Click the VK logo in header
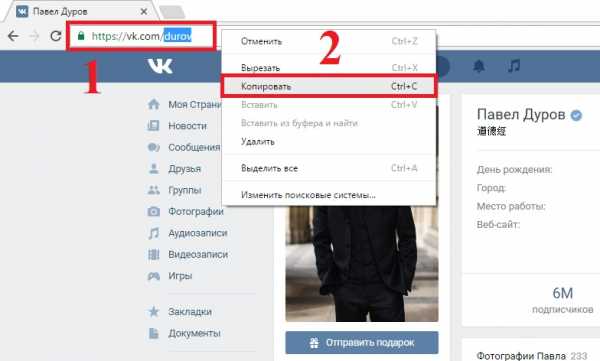Screen dimensions: 600x361 click(x=160, y=66)
